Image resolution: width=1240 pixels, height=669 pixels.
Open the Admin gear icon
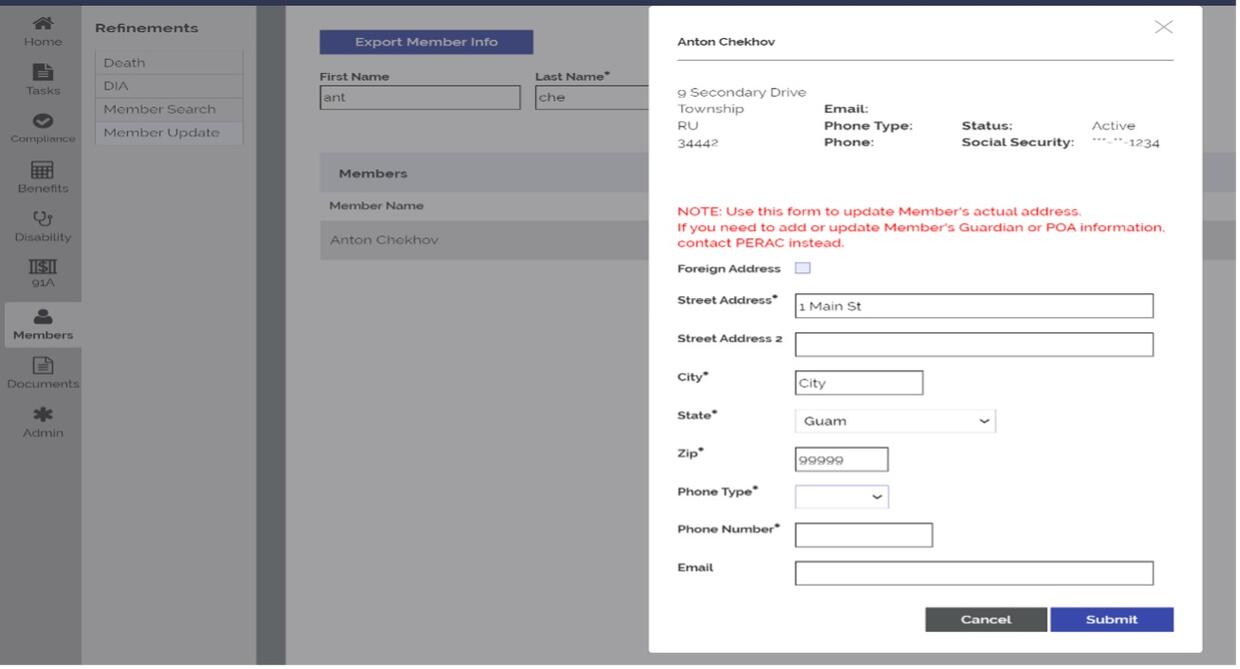tap(42, 417)
